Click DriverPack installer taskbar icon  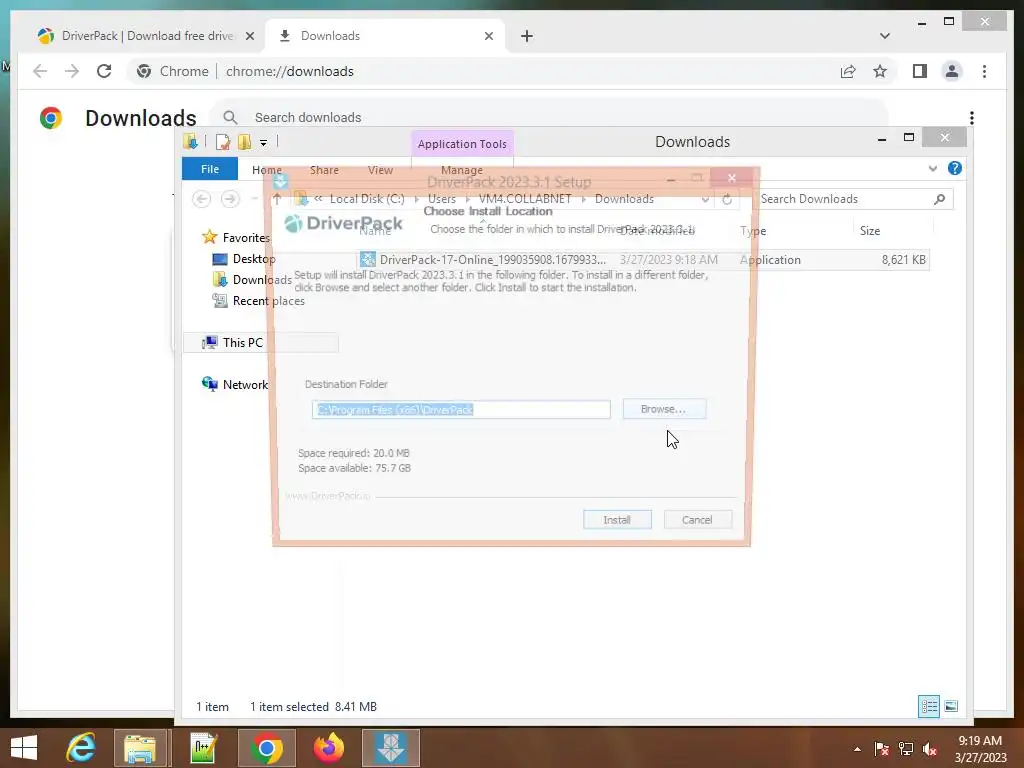coord(391,748)
